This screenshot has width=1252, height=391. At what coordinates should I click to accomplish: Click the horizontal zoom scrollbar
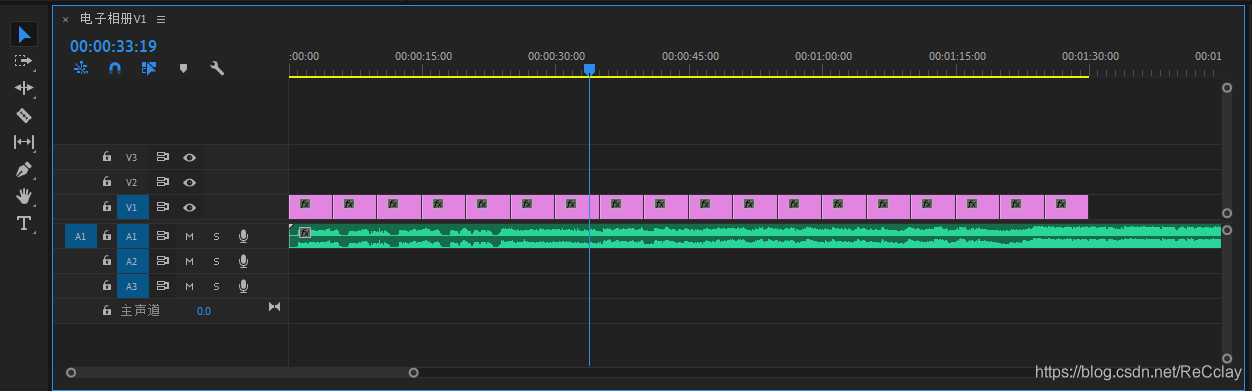click(242, 373)
